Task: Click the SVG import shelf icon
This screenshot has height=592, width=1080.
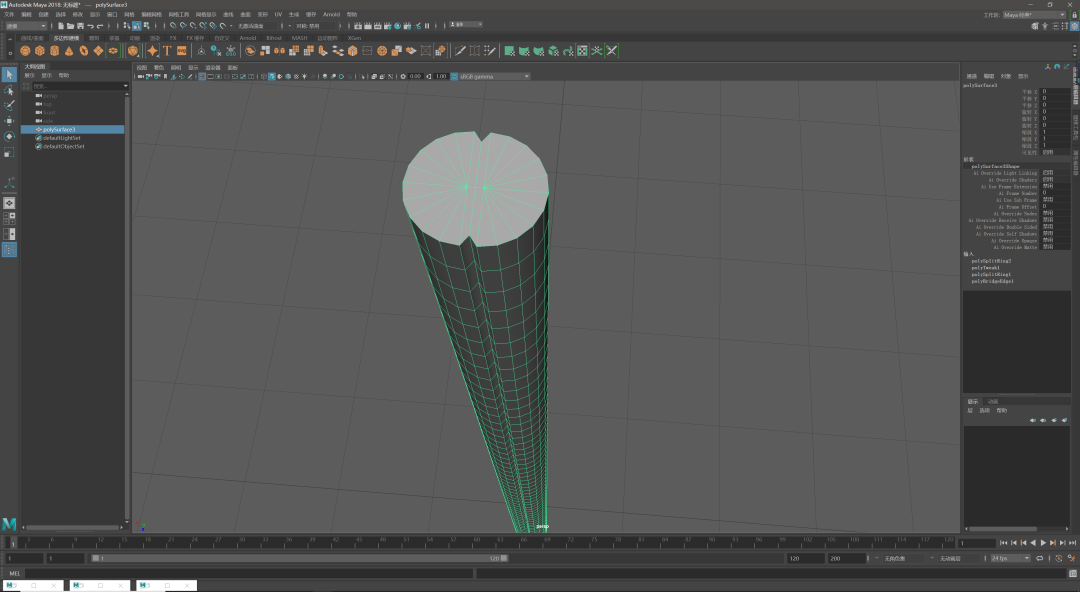Action: [182, 50]
